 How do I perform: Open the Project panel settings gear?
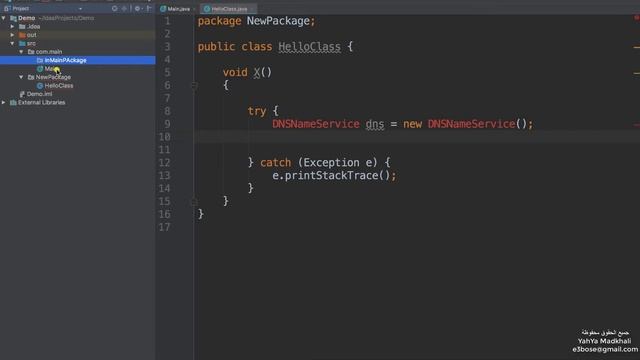tap(138, 8)
